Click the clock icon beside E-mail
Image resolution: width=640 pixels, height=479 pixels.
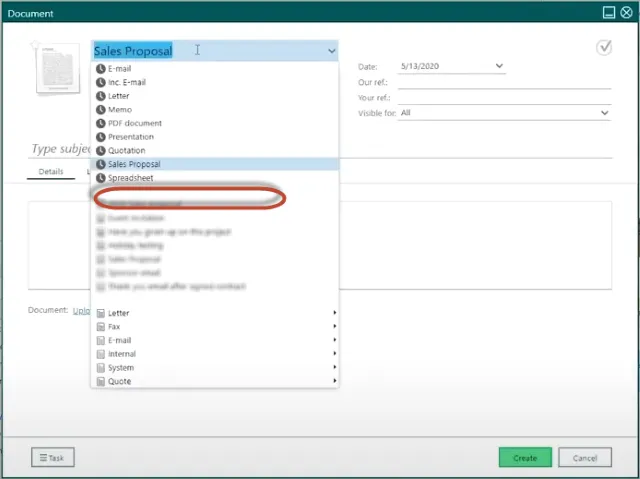point(100,69)
